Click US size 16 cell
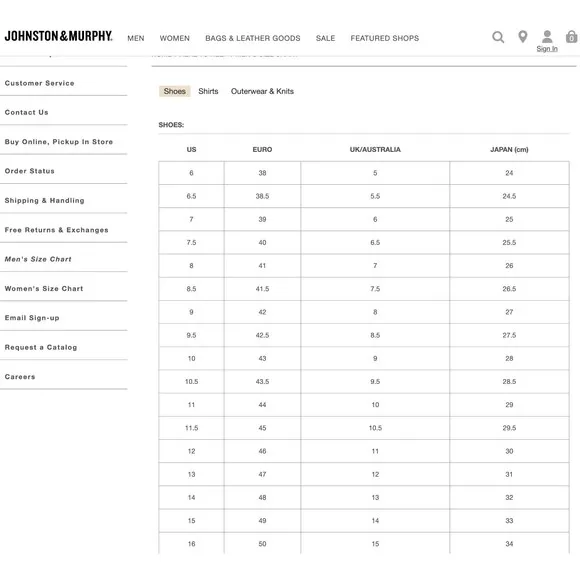580x580 pixels. tap(191, 544)
